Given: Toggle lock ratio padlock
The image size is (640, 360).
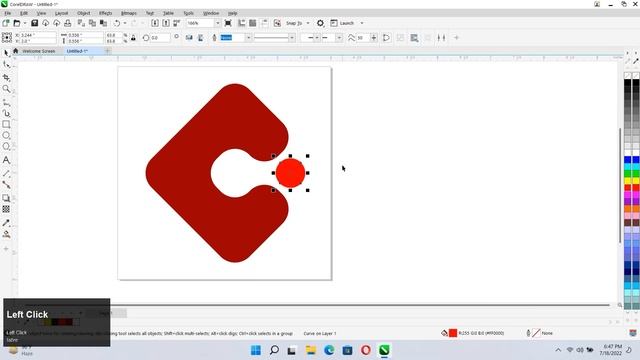Looking at the screenshot, I should click(133, 38).
